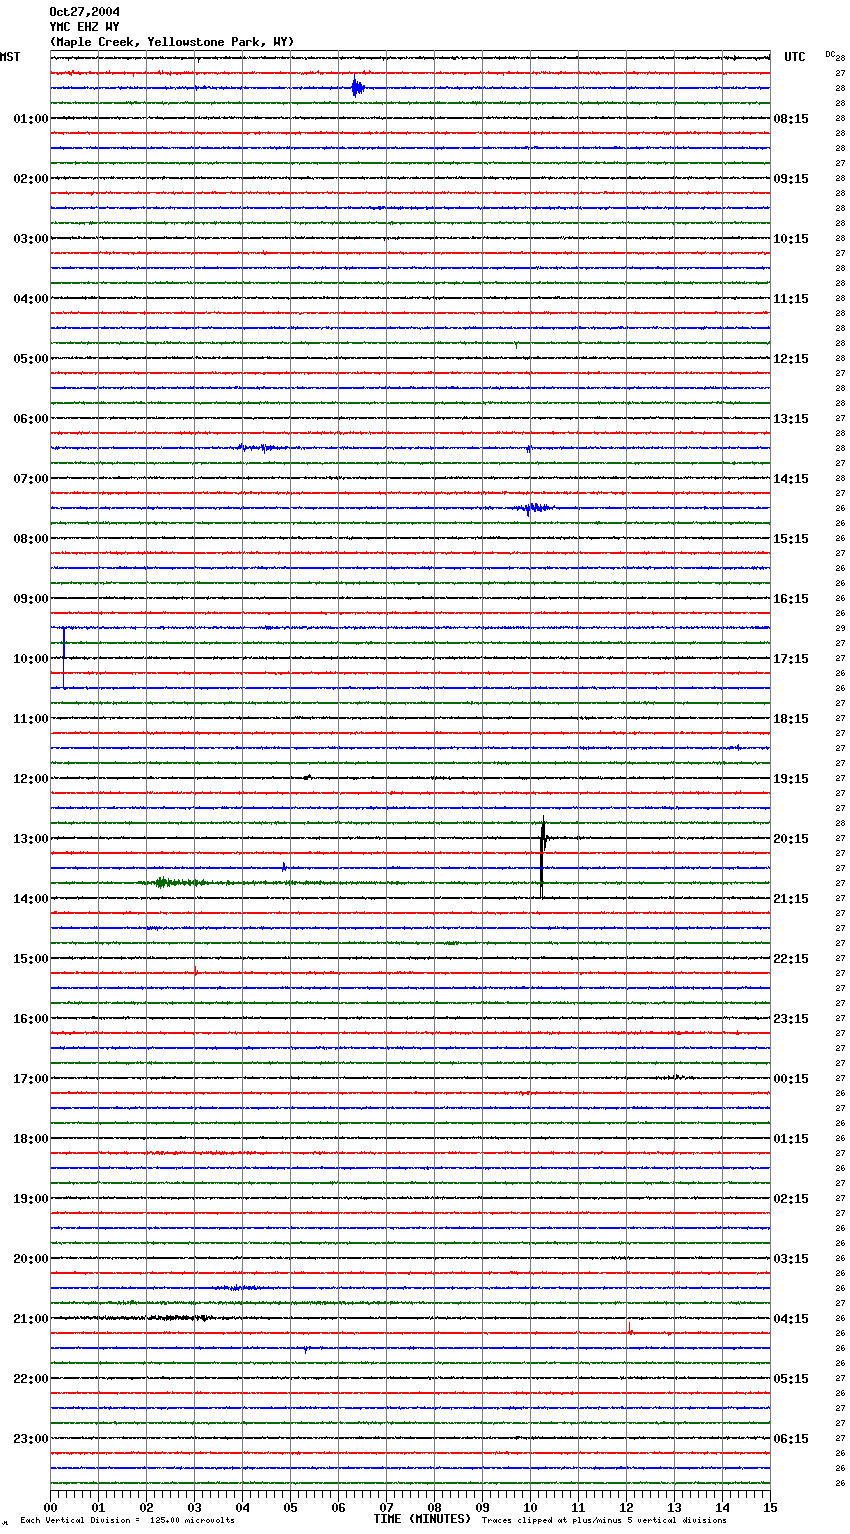Select the 16:00 MST time label
This screenshot has width=850, height=1534.
coord(31,1019)
